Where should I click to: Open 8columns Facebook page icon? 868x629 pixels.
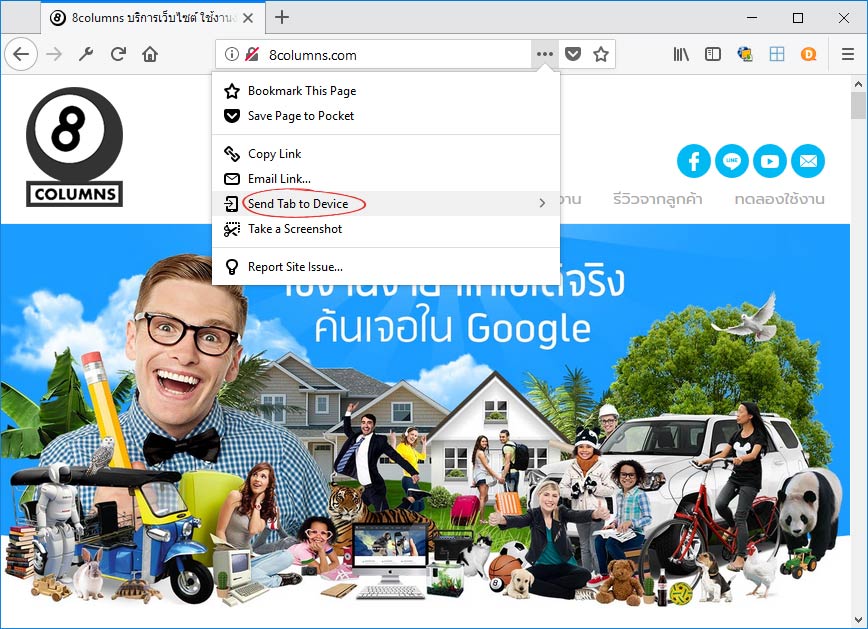point(693,161)
